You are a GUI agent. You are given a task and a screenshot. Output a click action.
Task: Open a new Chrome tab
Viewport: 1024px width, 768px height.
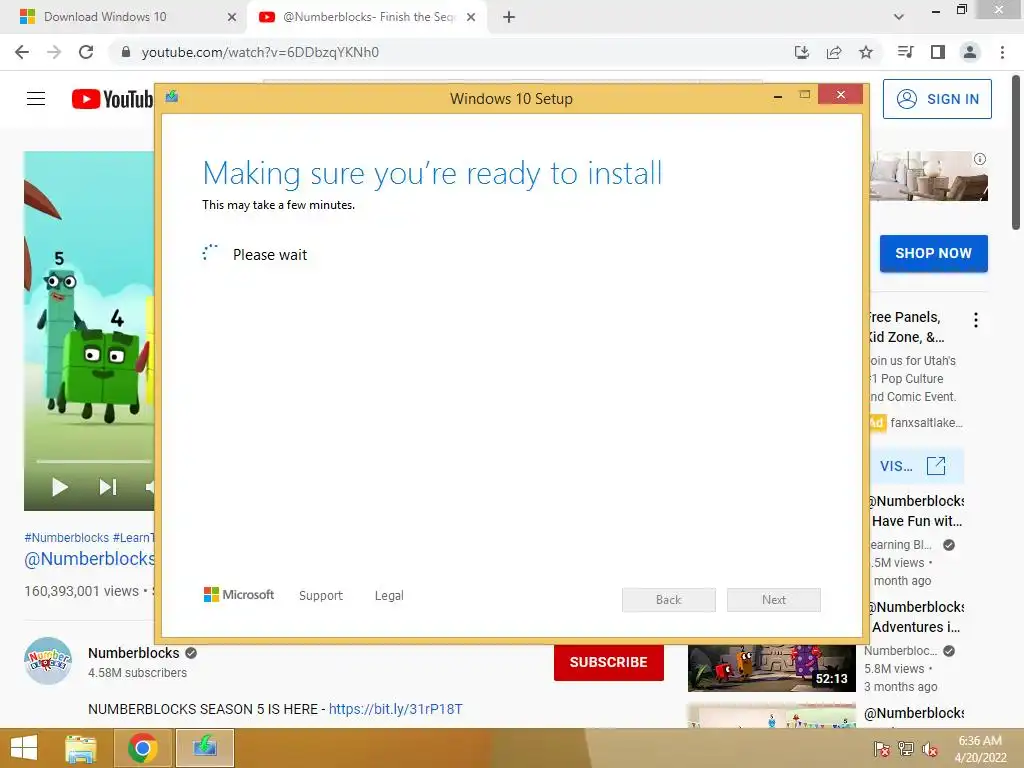509,17
